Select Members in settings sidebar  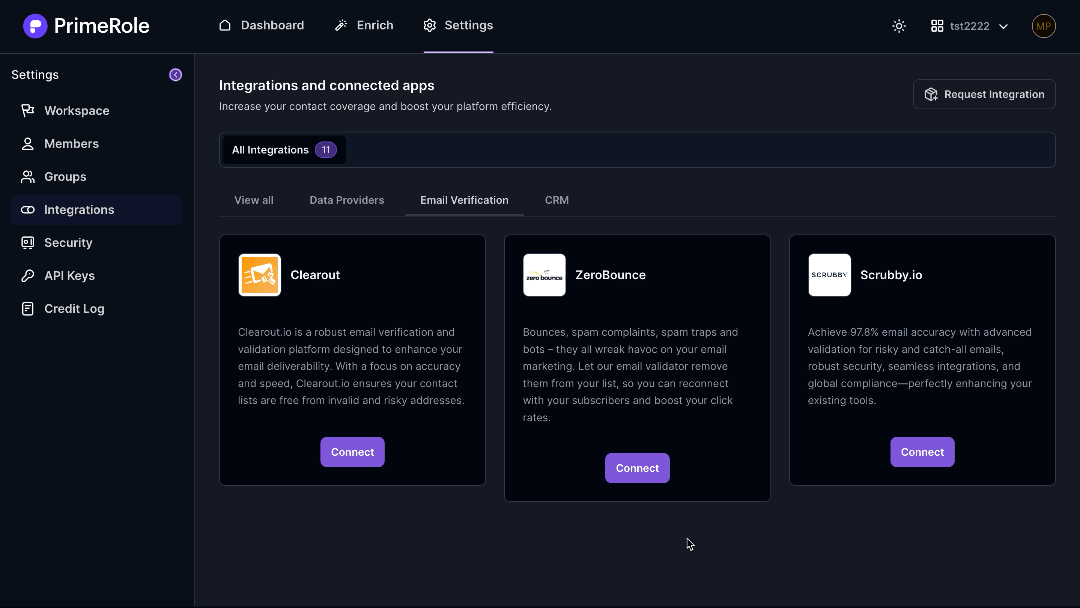click(96, 143)
